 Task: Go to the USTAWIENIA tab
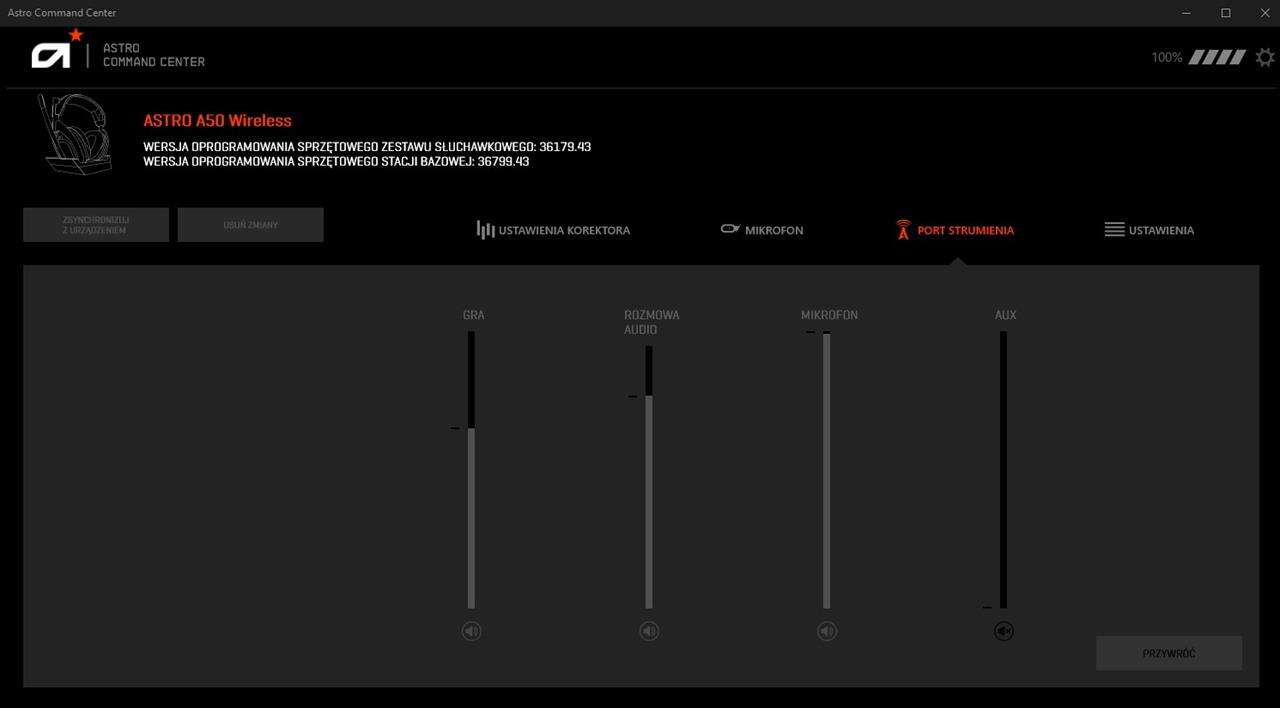coord(1149,230)
